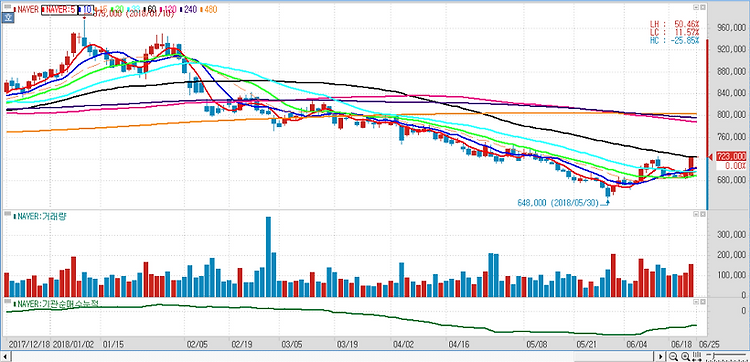The image size is (750, 362).
Task: Click the HC : -25.85% text
Action: click(675, 41)
